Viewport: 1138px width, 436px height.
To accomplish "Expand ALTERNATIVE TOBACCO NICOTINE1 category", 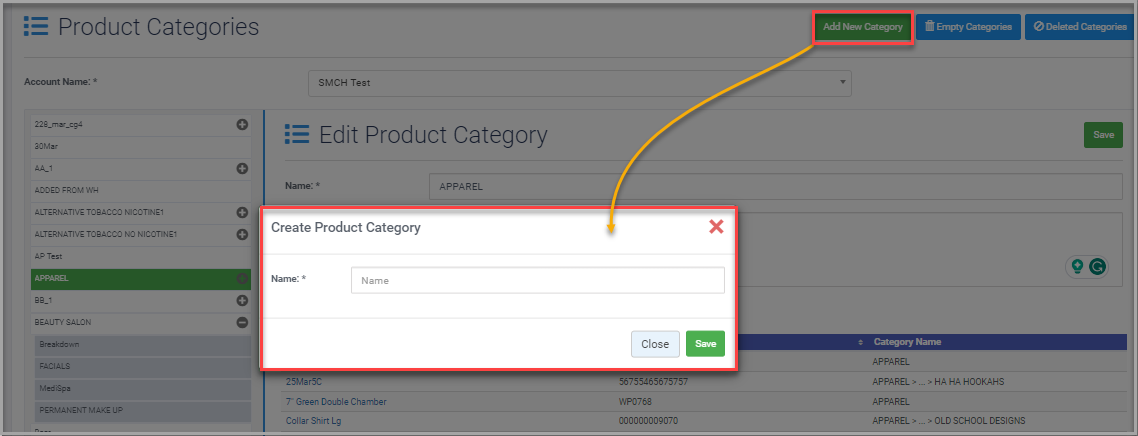I will click(x=242, y=212).
